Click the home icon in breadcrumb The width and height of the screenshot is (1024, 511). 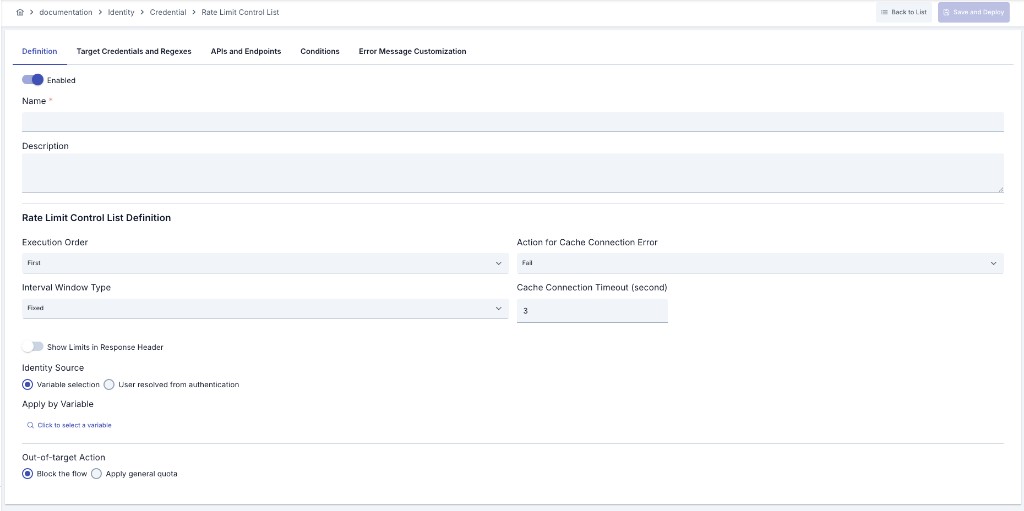[x=20, y=12]
